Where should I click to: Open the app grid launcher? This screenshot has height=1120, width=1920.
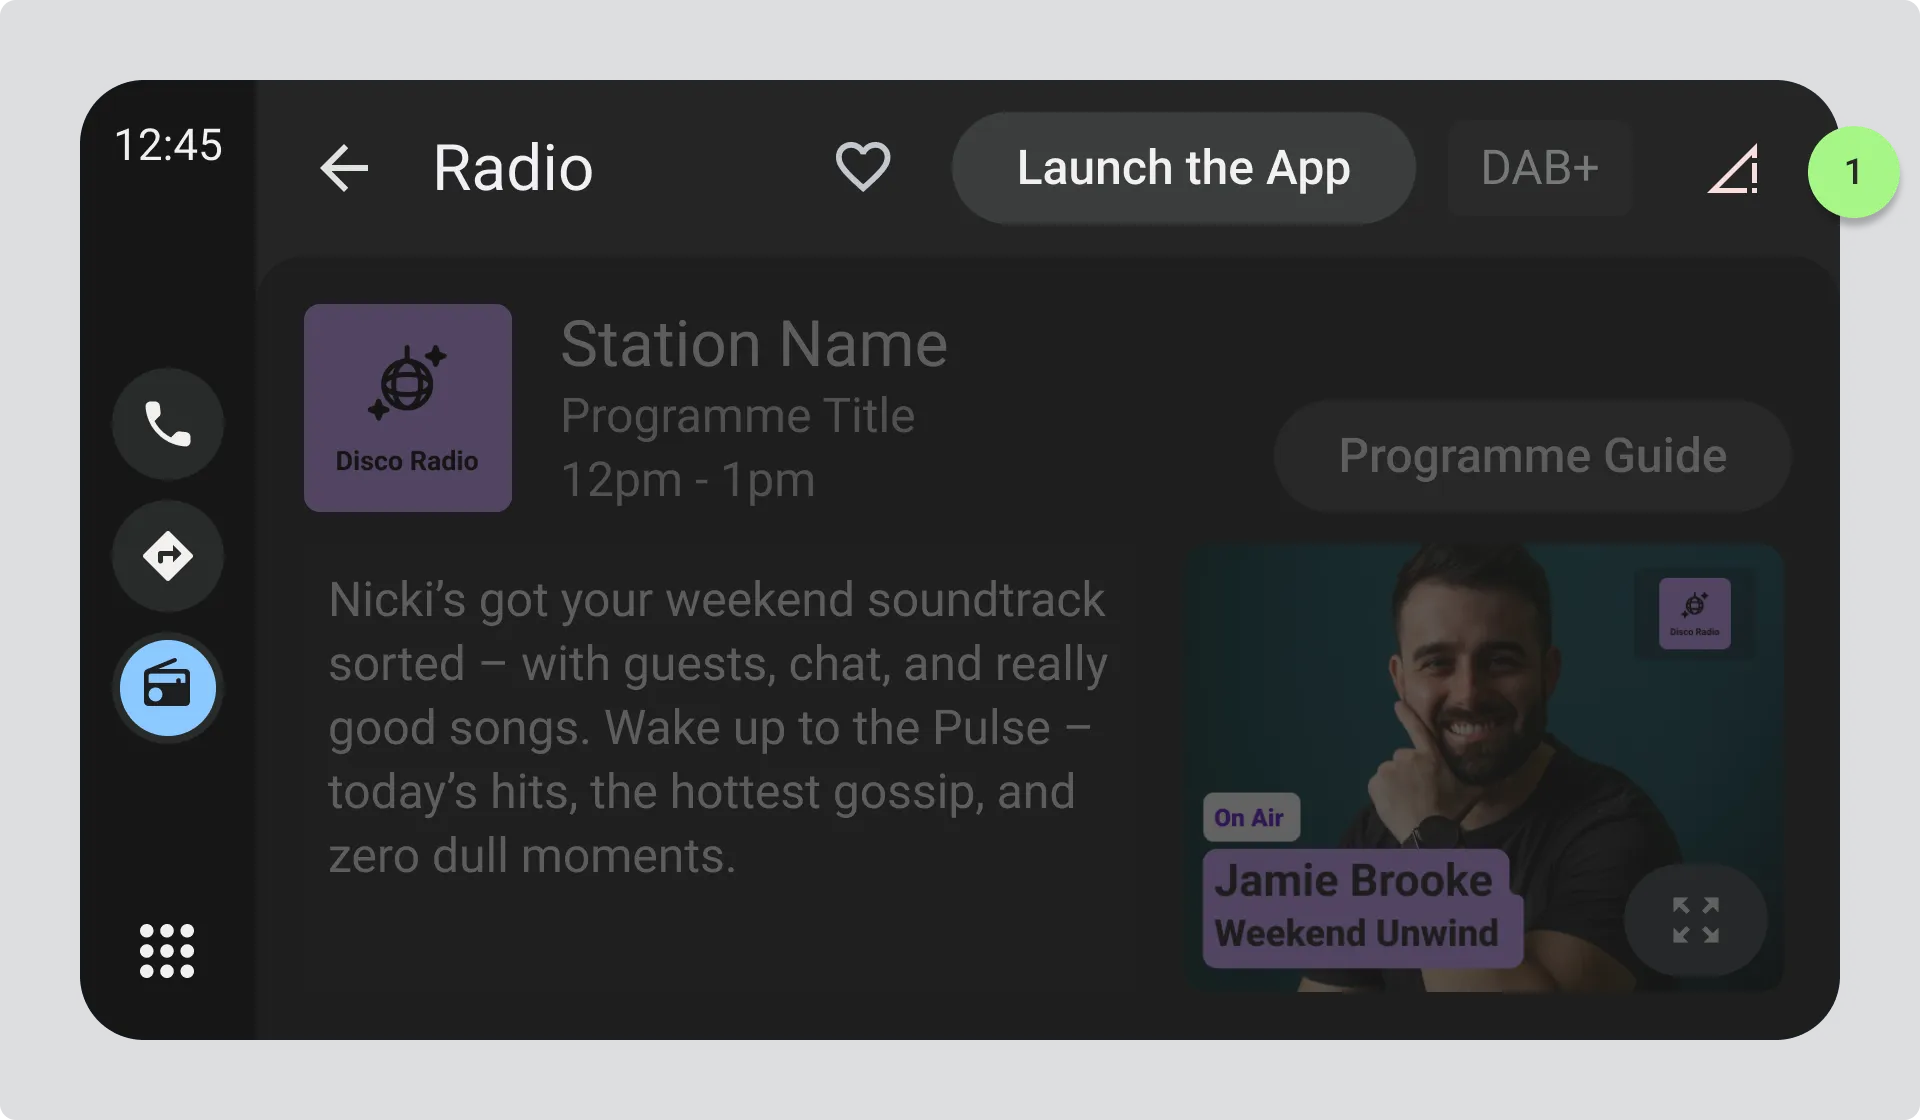tap(167, 950)
